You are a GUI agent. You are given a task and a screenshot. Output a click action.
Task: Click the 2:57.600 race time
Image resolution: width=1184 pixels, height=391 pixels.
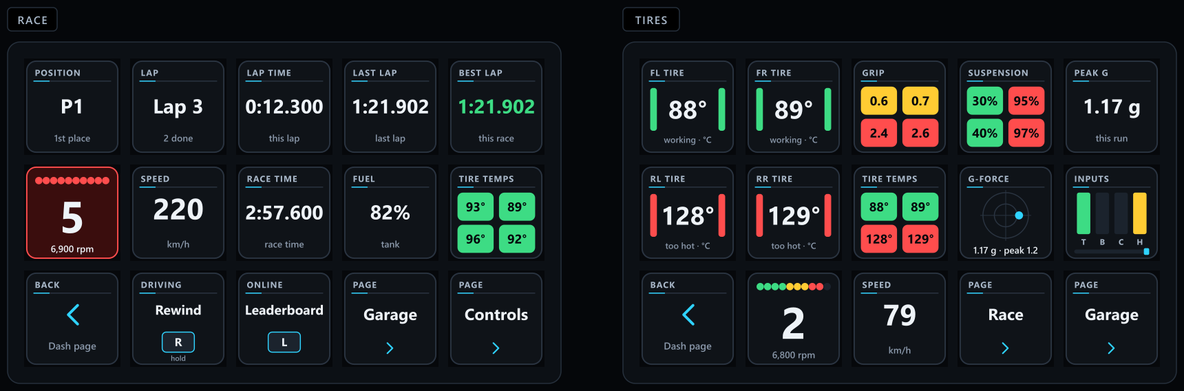(284, 213)
